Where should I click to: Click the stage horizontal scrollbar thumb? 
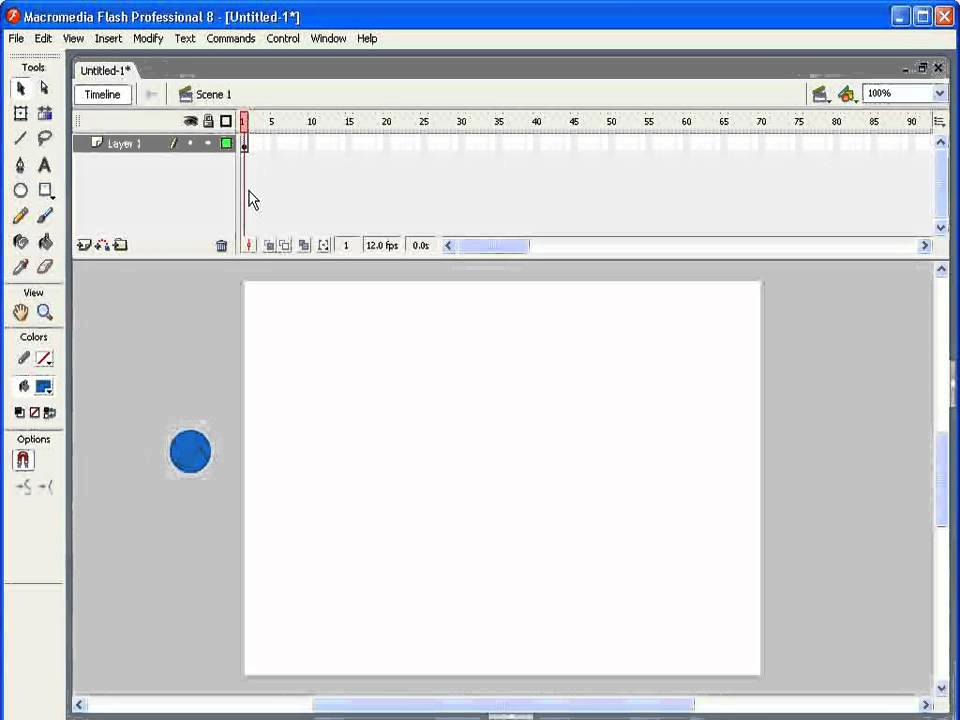coord(503,704)
